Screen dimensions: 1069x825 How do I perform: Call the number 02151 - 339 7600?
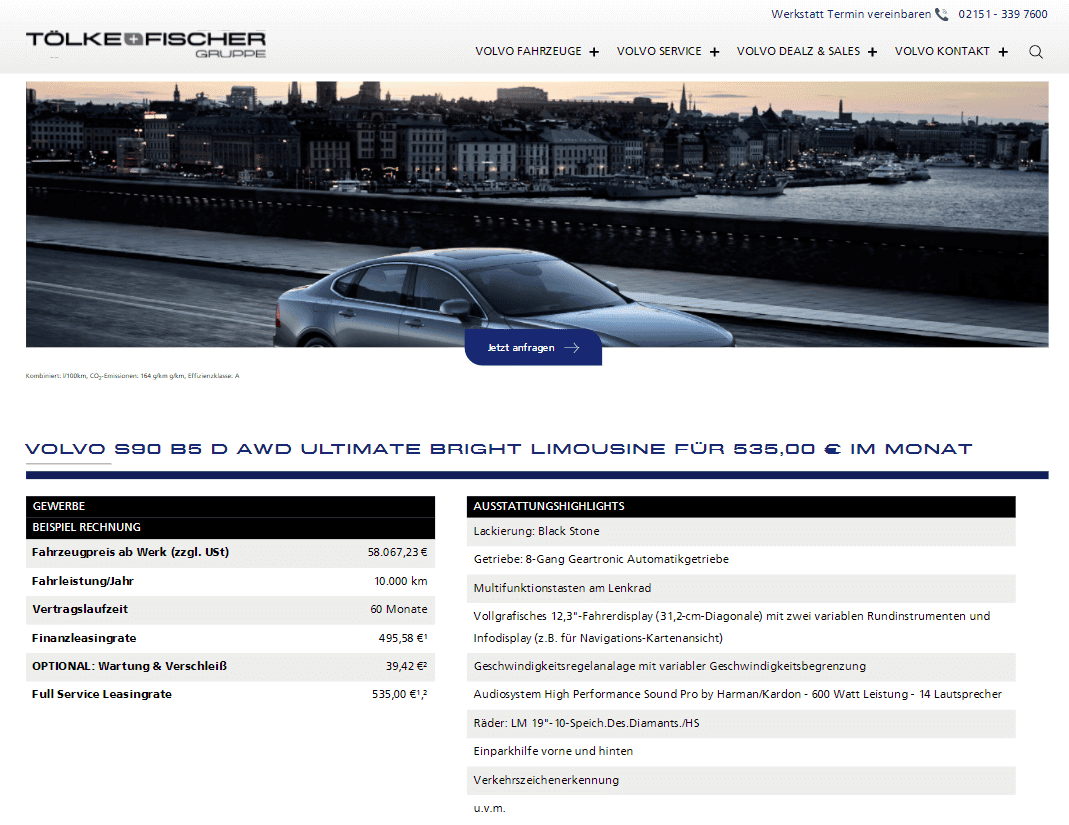pyautogui.click(x=1003, y=14)
